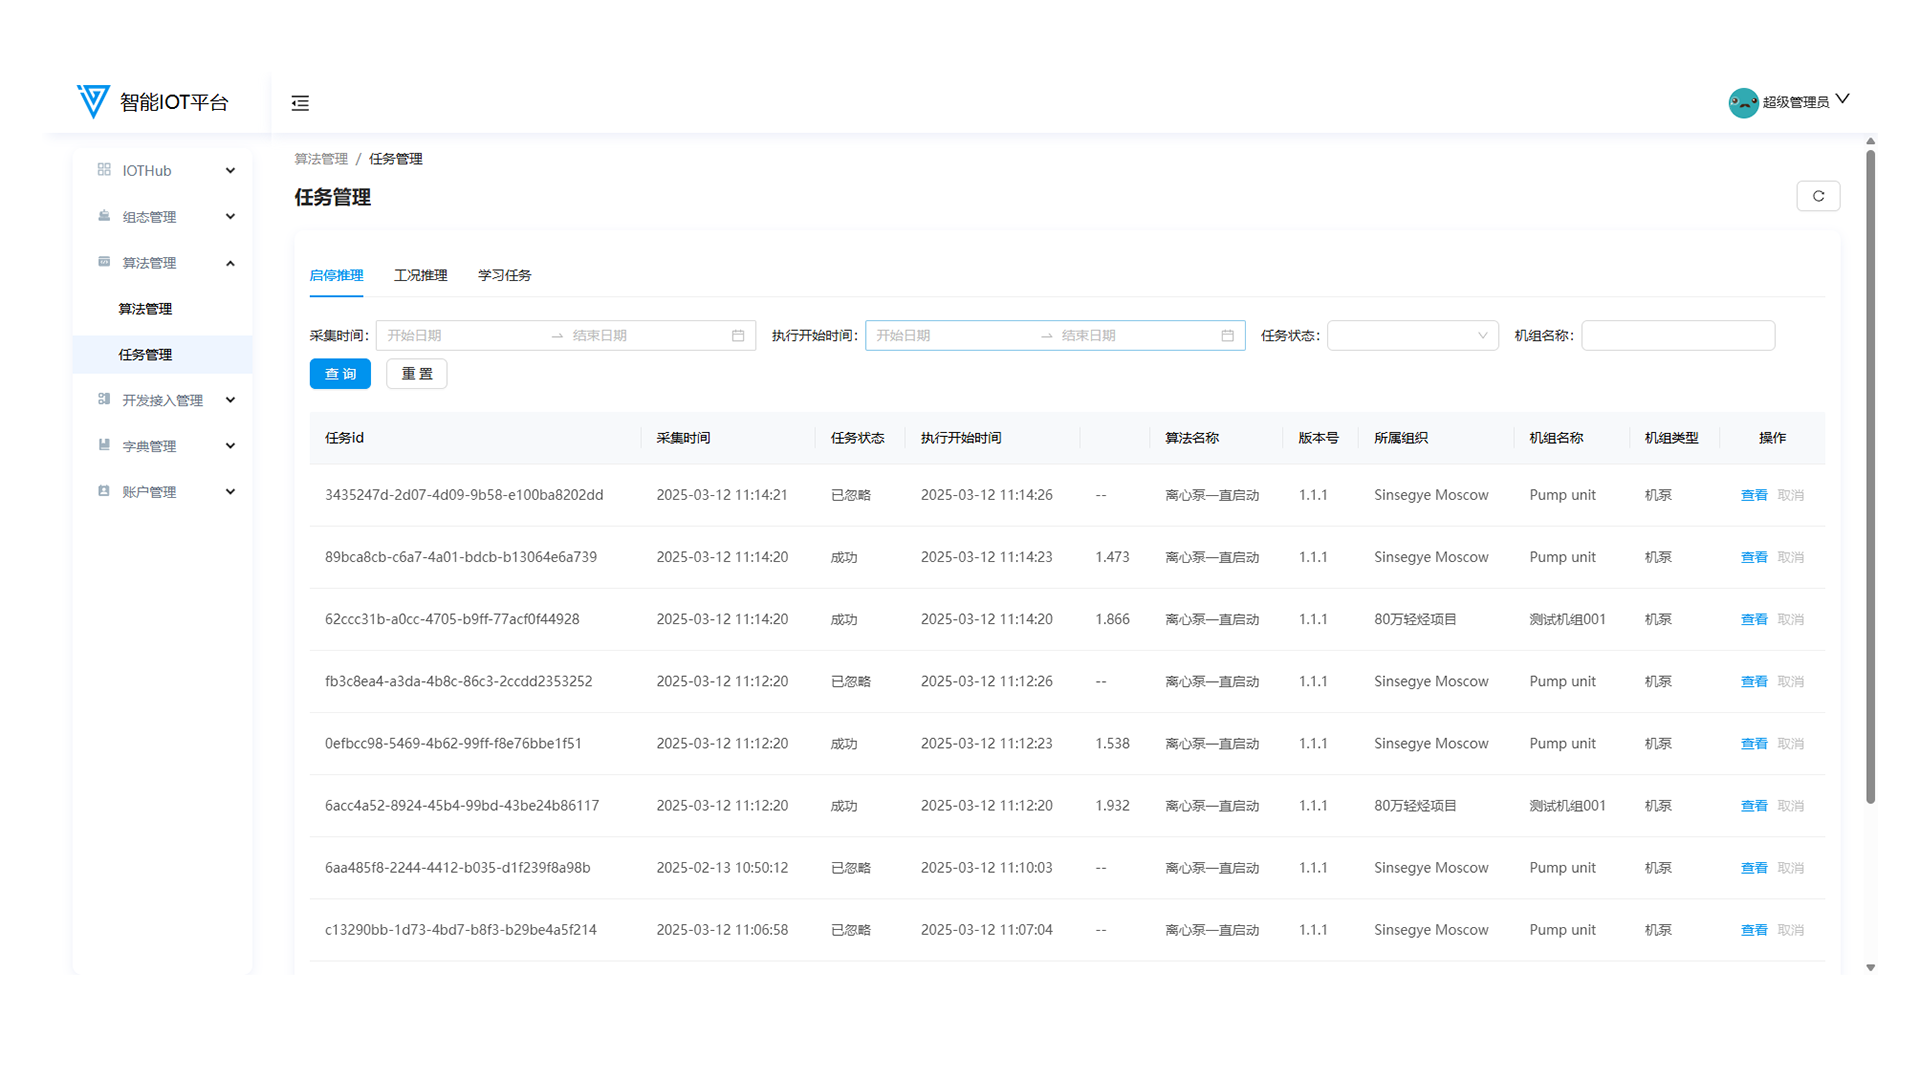1920x1080 pixels.
Task: Click the super admin avatar
Action: [x=1743, y=102]
